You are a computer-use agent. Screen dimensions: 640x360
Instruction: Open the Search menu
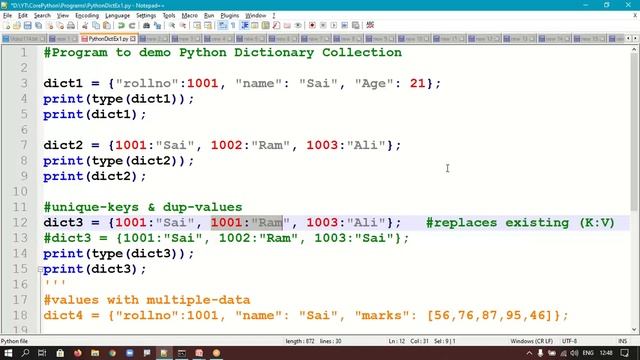point(42,16)
